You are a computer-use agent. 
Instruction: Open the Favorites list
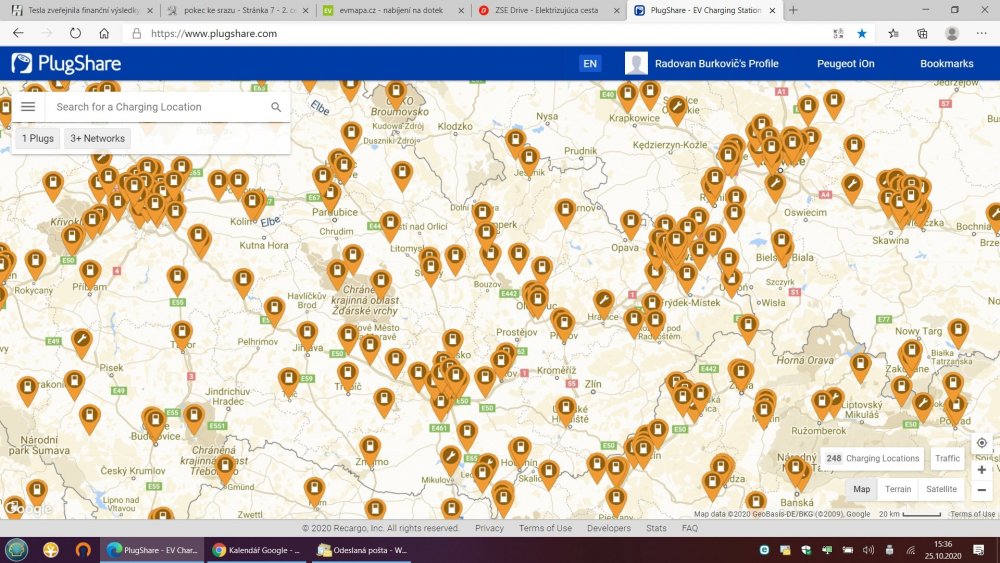click(893, 33)
